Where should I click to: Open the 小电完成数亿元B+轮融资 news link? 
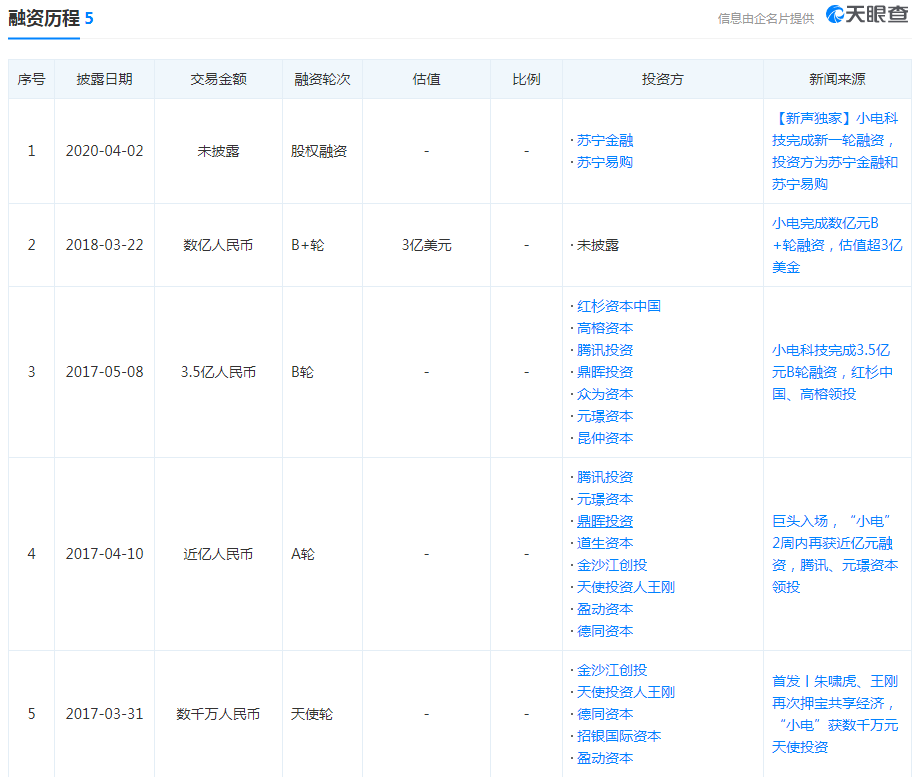[836, 245]
